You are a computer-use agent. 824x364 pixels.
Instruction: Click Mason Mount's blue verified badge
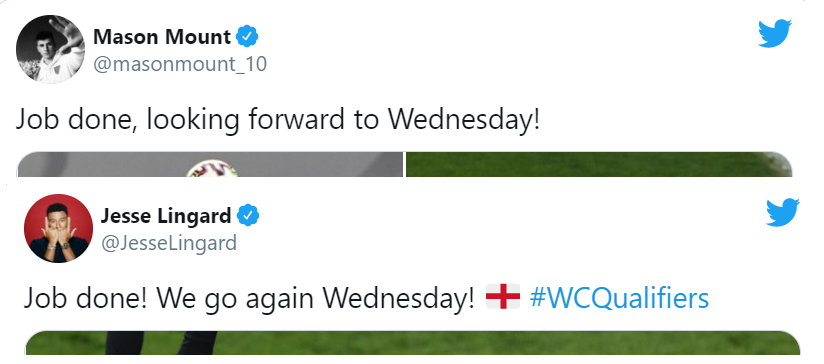246,37
